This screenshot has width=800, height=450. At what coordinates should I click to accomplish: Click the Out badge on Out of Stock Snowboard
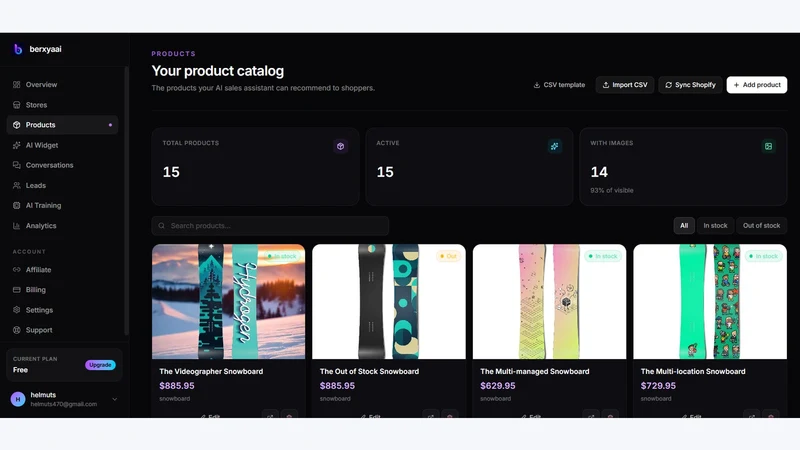pos(448,256)
